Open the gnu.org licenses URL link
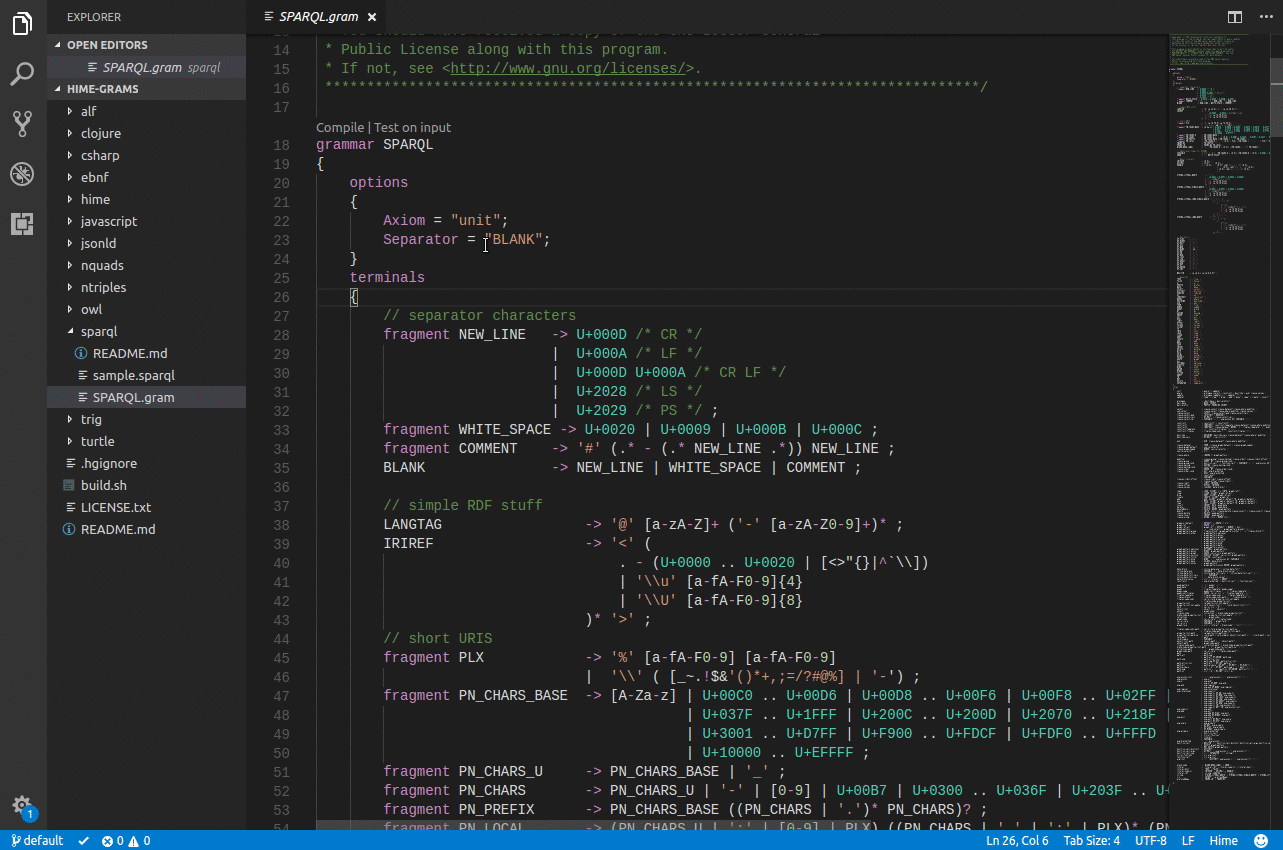Viewport: 1283px width, 850px height. pyautogui.click(x=569, y=68)
